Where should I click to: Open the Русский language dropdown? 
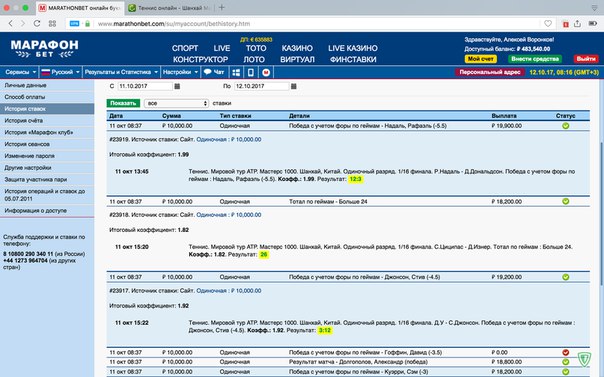click(x=60, y=72)
